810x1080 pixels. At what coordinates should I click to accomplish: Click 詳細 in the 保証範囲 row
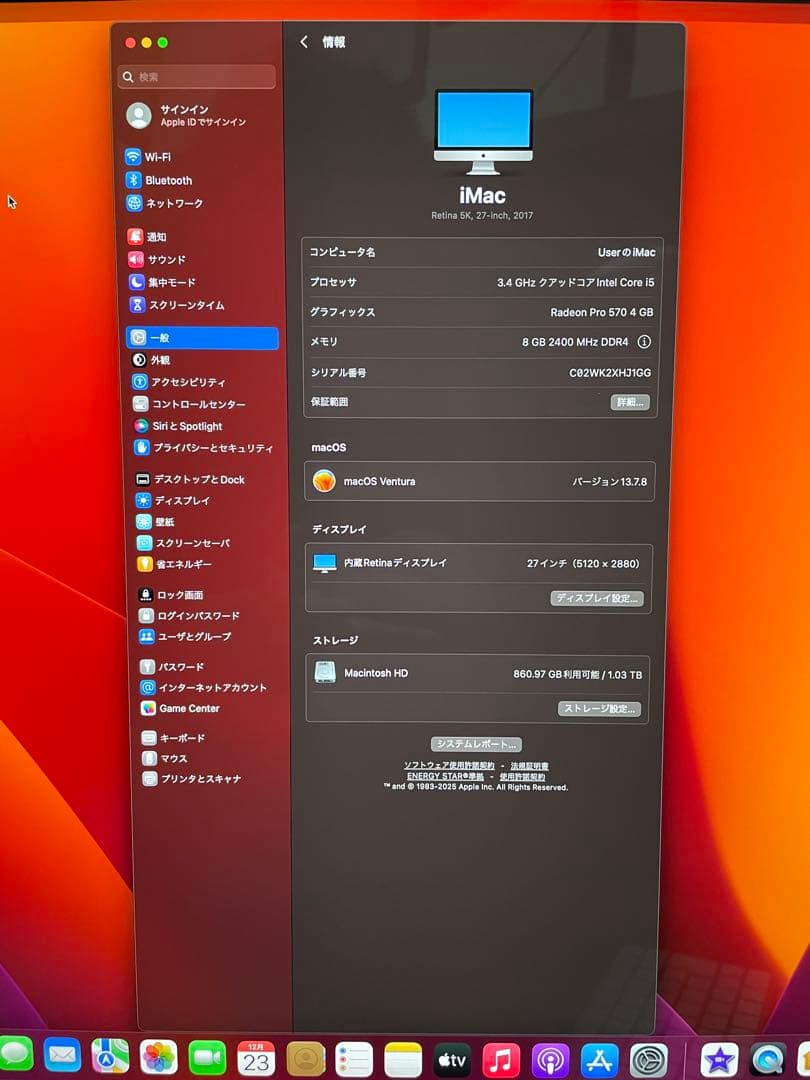pos(628,402)
